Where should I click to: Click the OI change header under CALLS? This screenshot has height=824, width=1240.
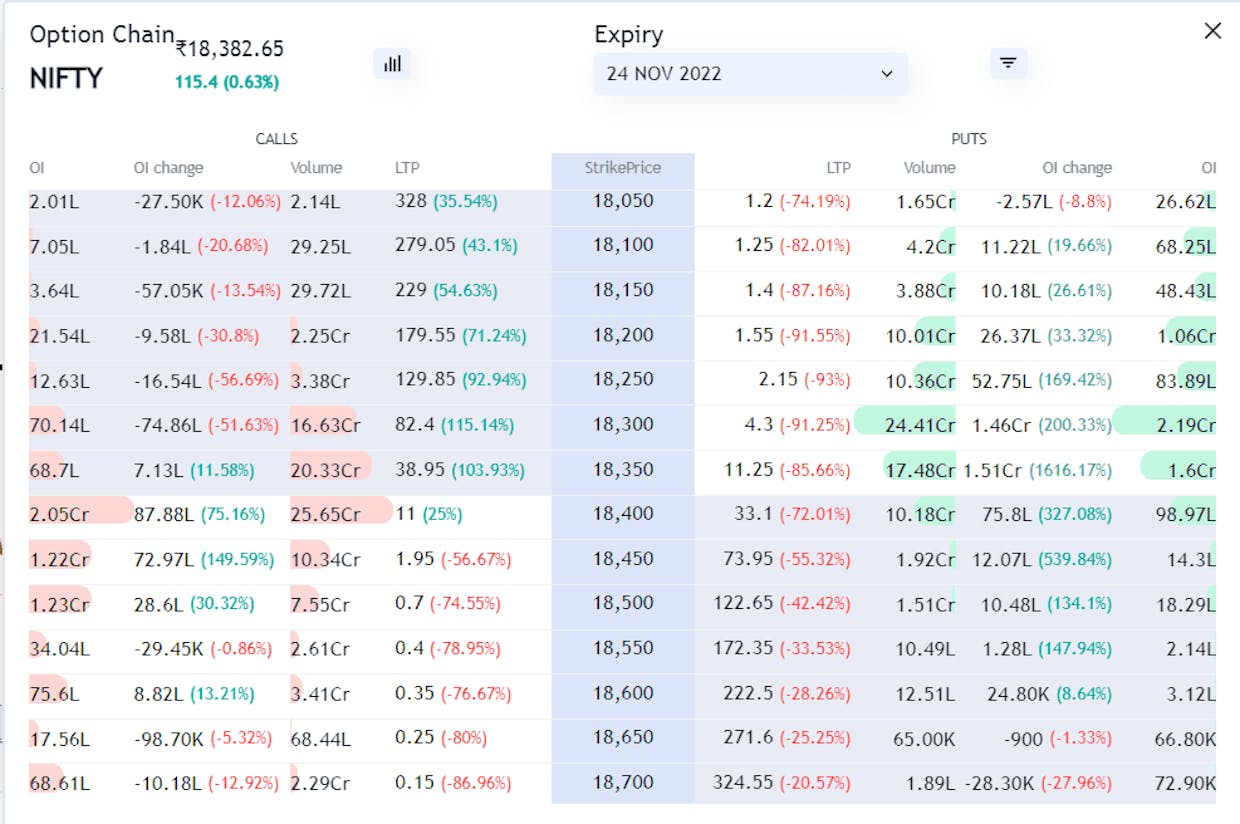point(168,168)
